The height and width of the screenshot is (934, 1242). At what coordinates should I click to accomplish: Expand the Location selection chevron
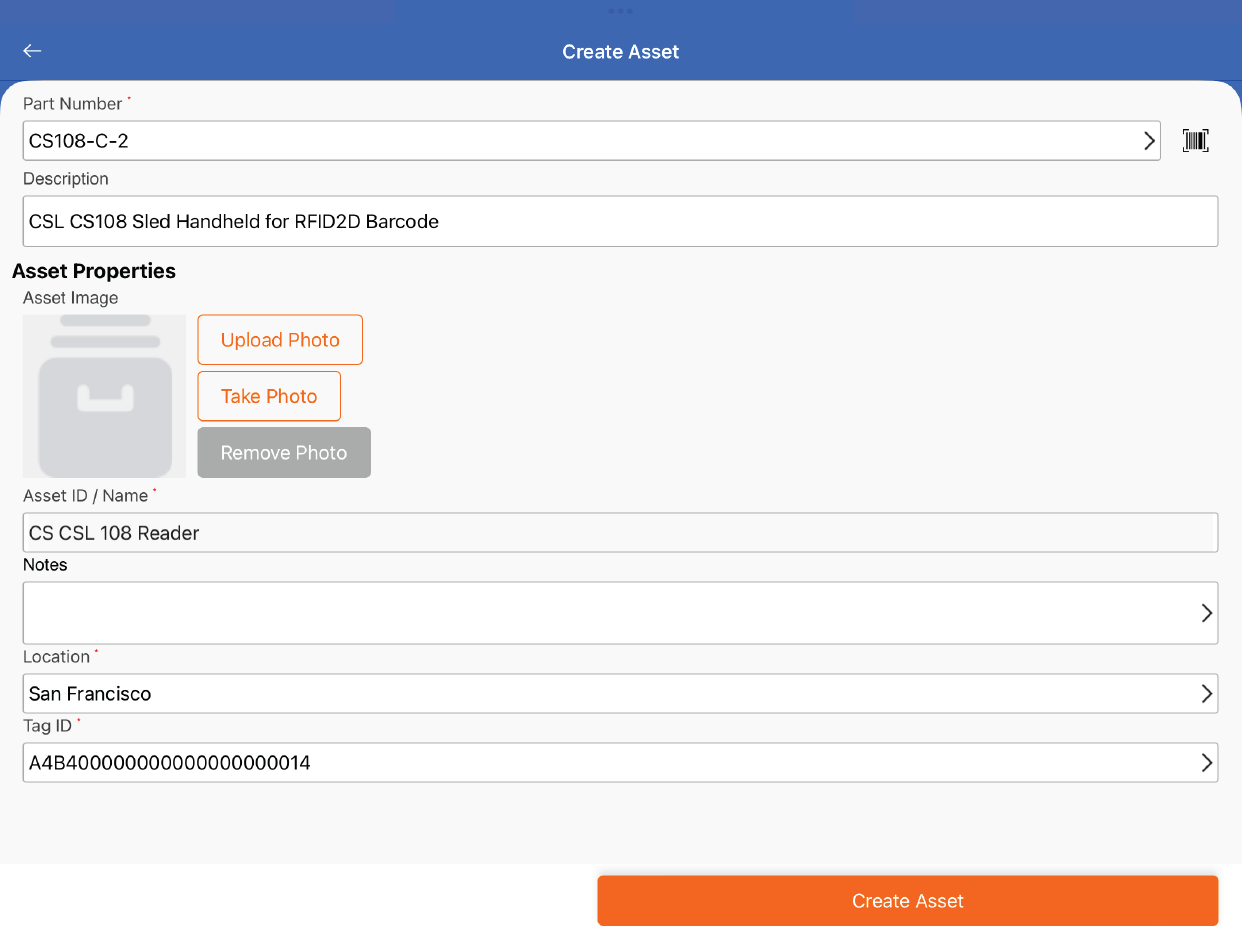click(x=1206, y=693)
